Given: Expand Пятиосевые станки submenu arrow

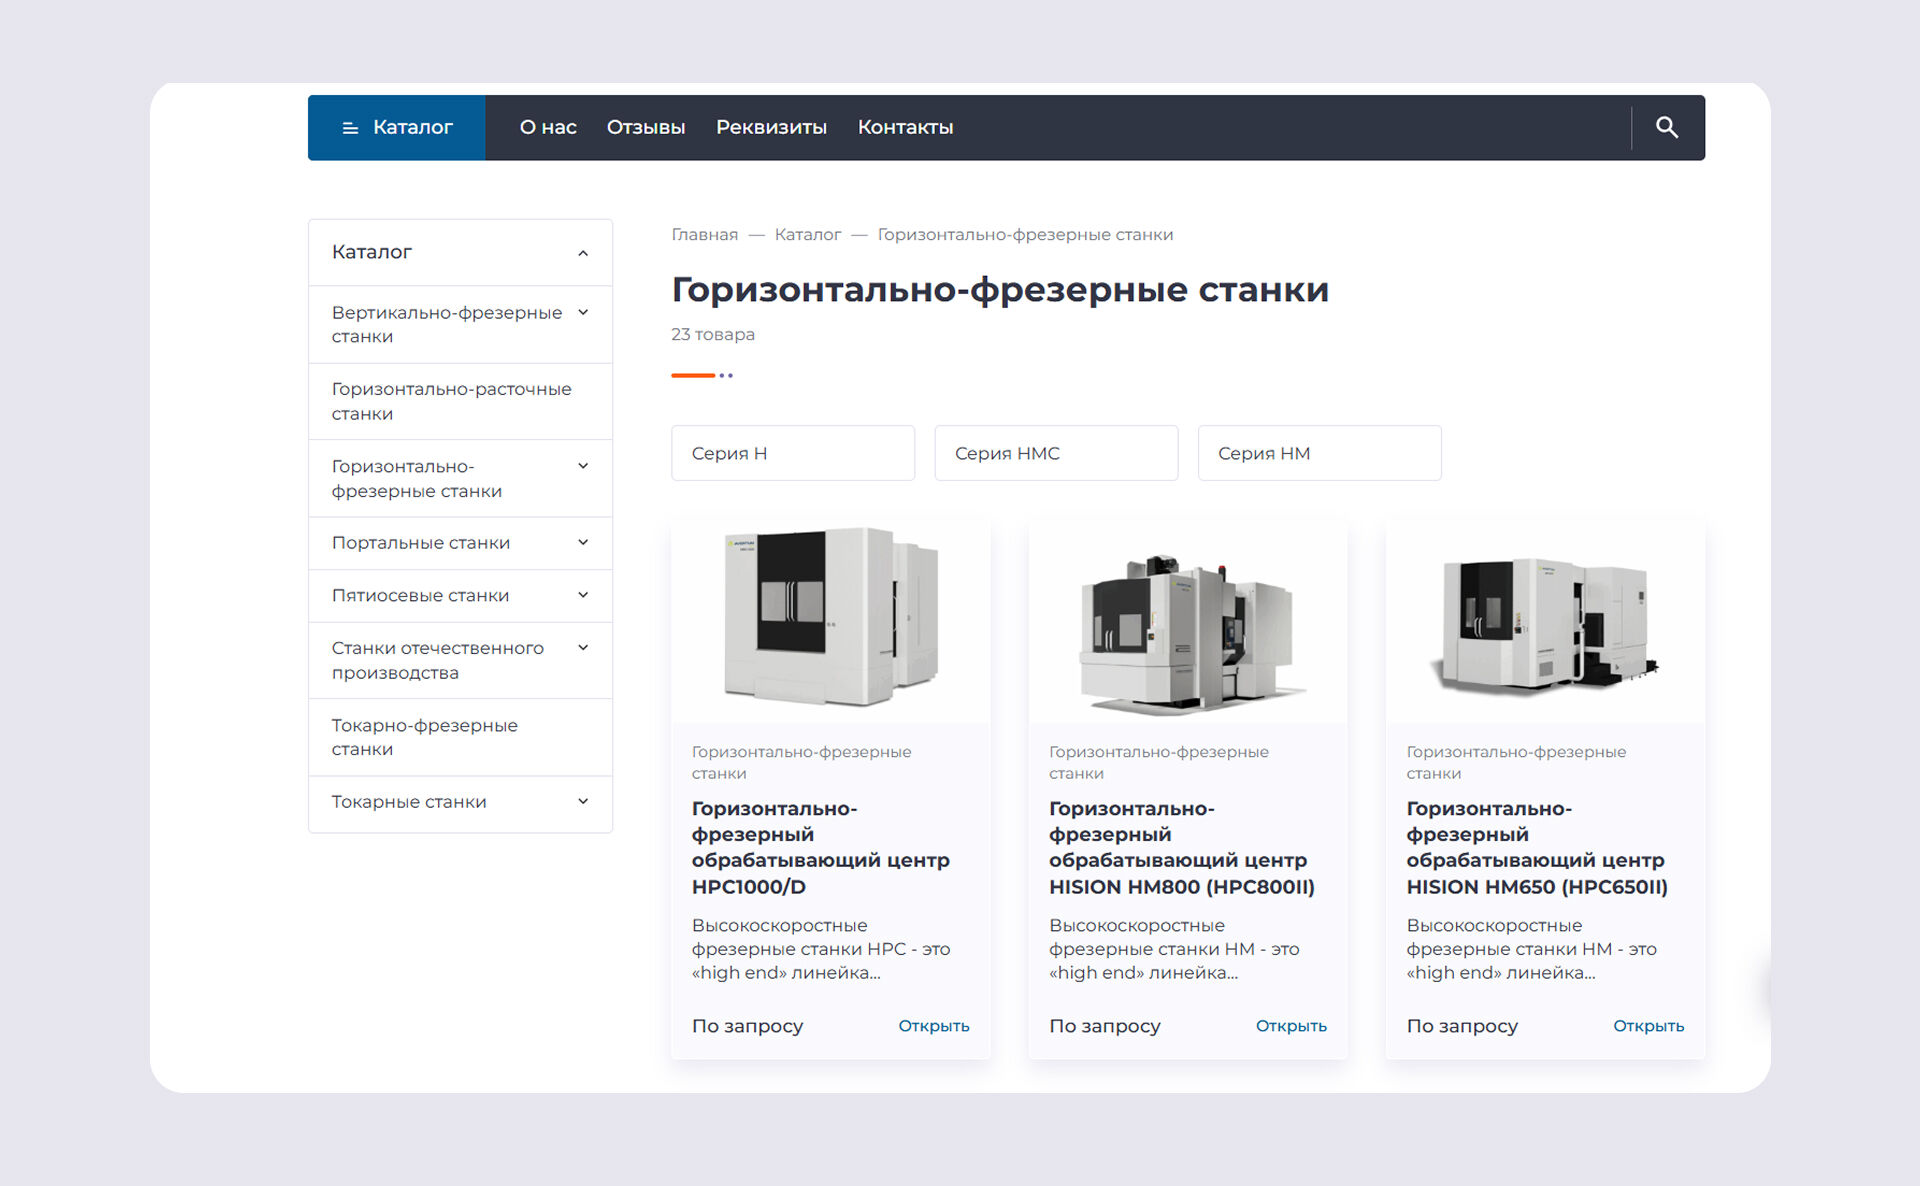Looking at the screenshot, I should click(x=583, y=596).
